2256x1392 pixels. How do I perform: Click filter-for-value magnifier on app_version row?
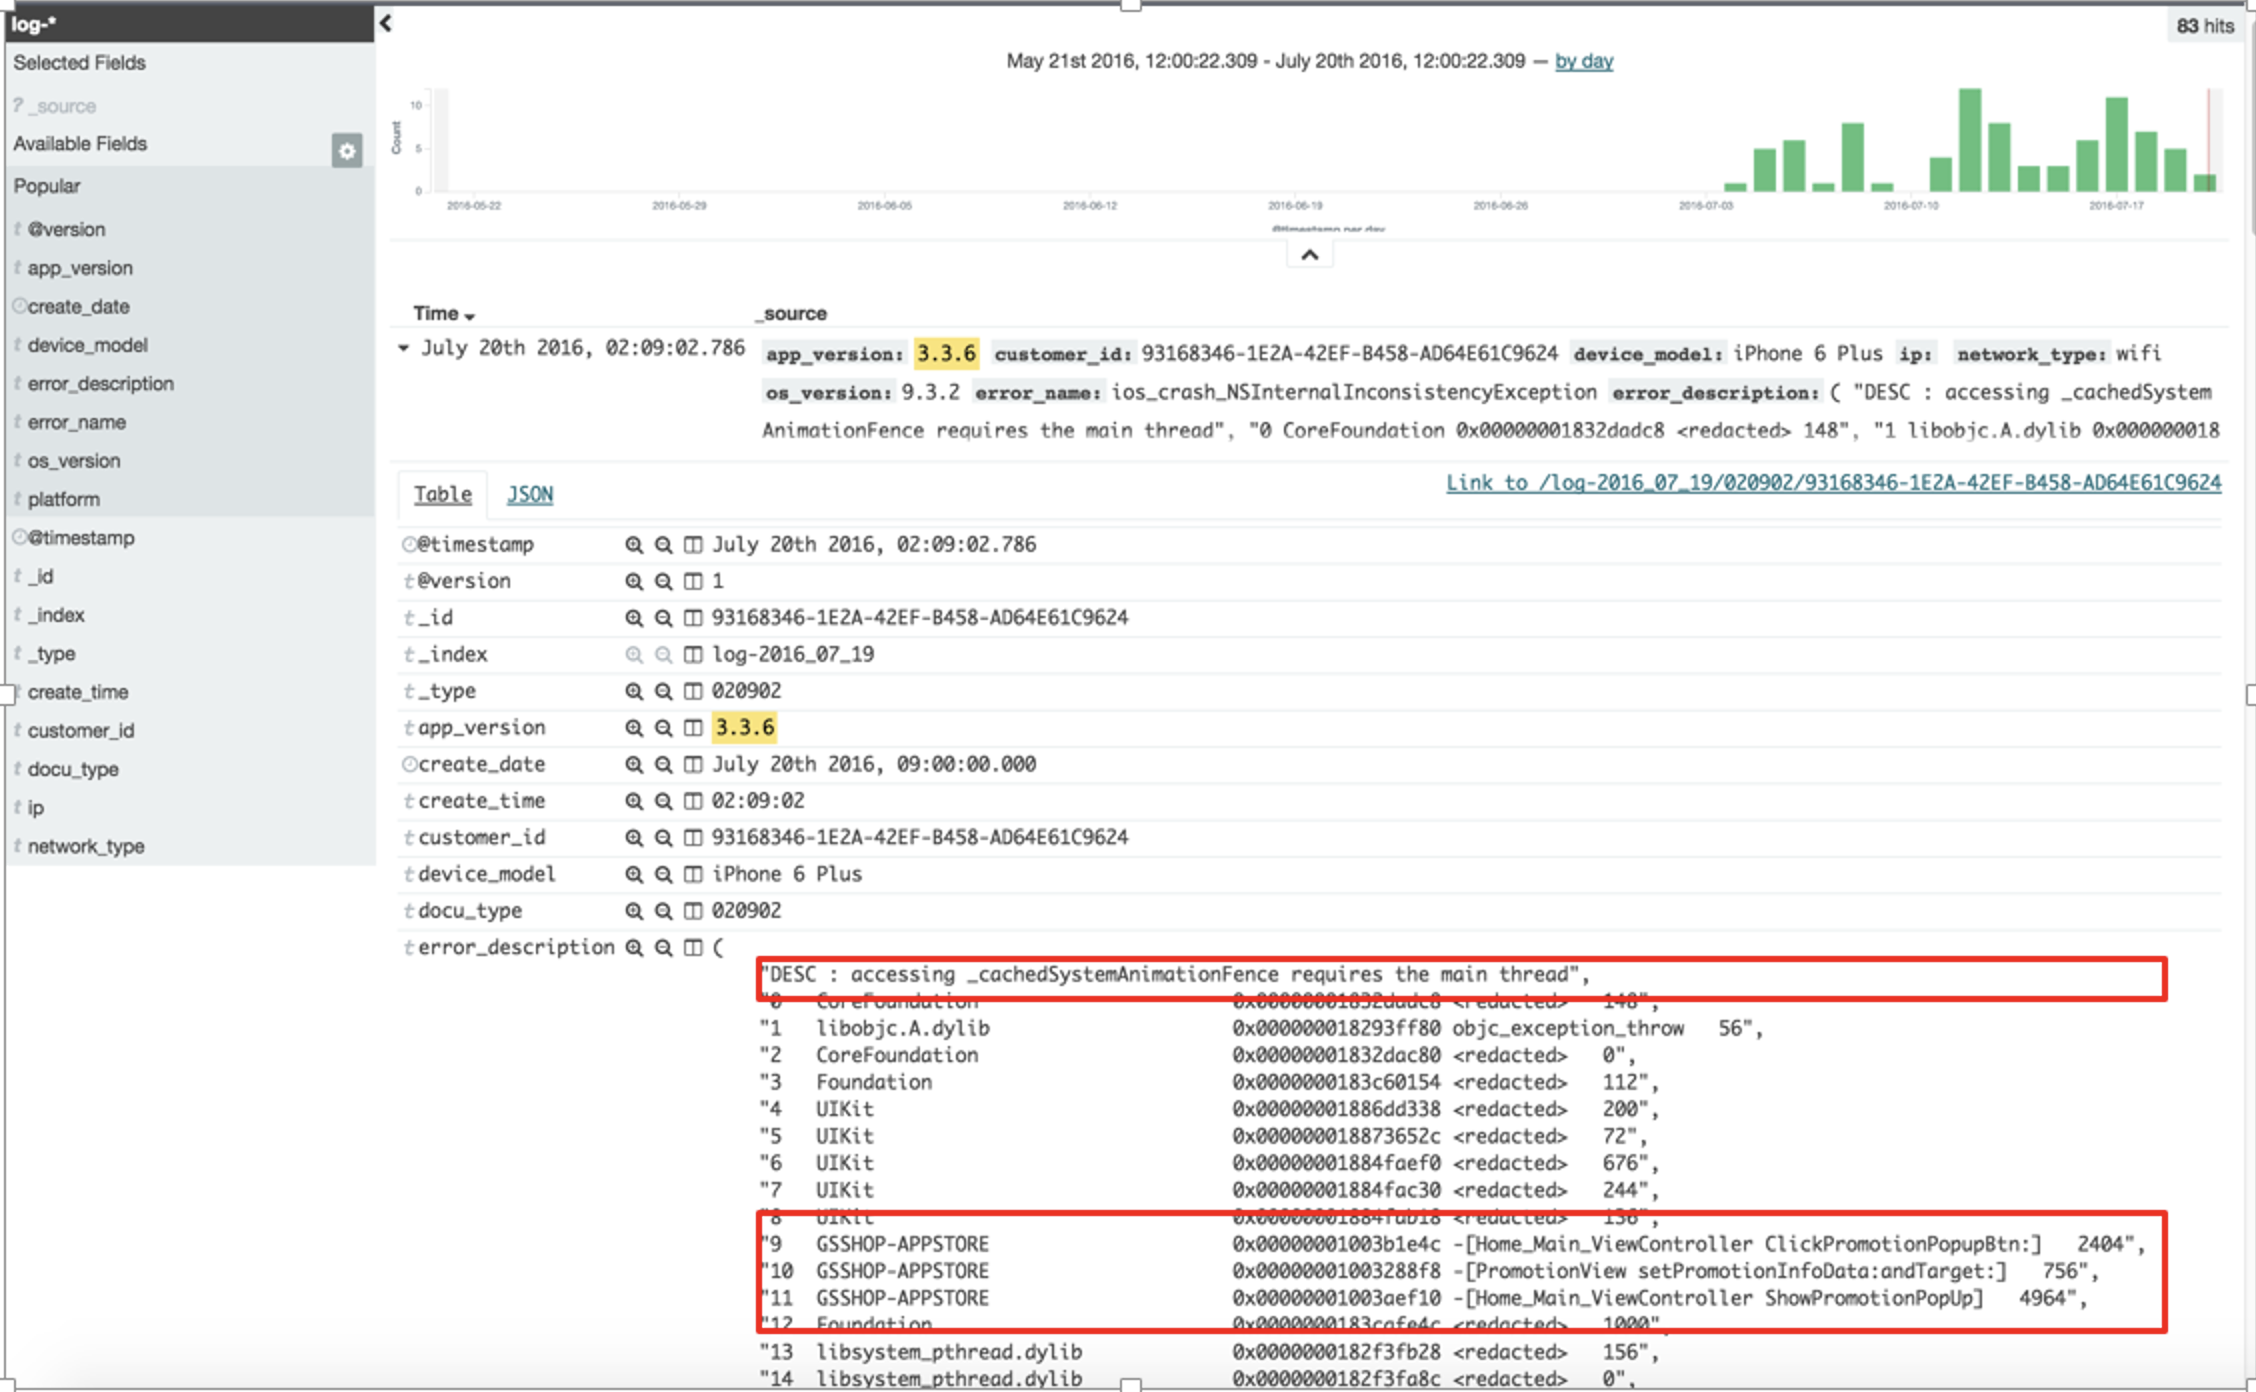(633, 728)
